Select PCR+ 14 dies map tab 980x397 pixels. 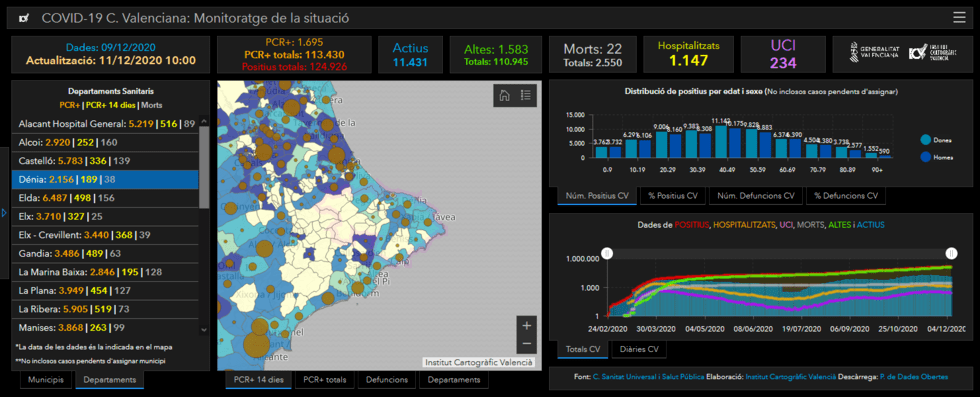259,379
